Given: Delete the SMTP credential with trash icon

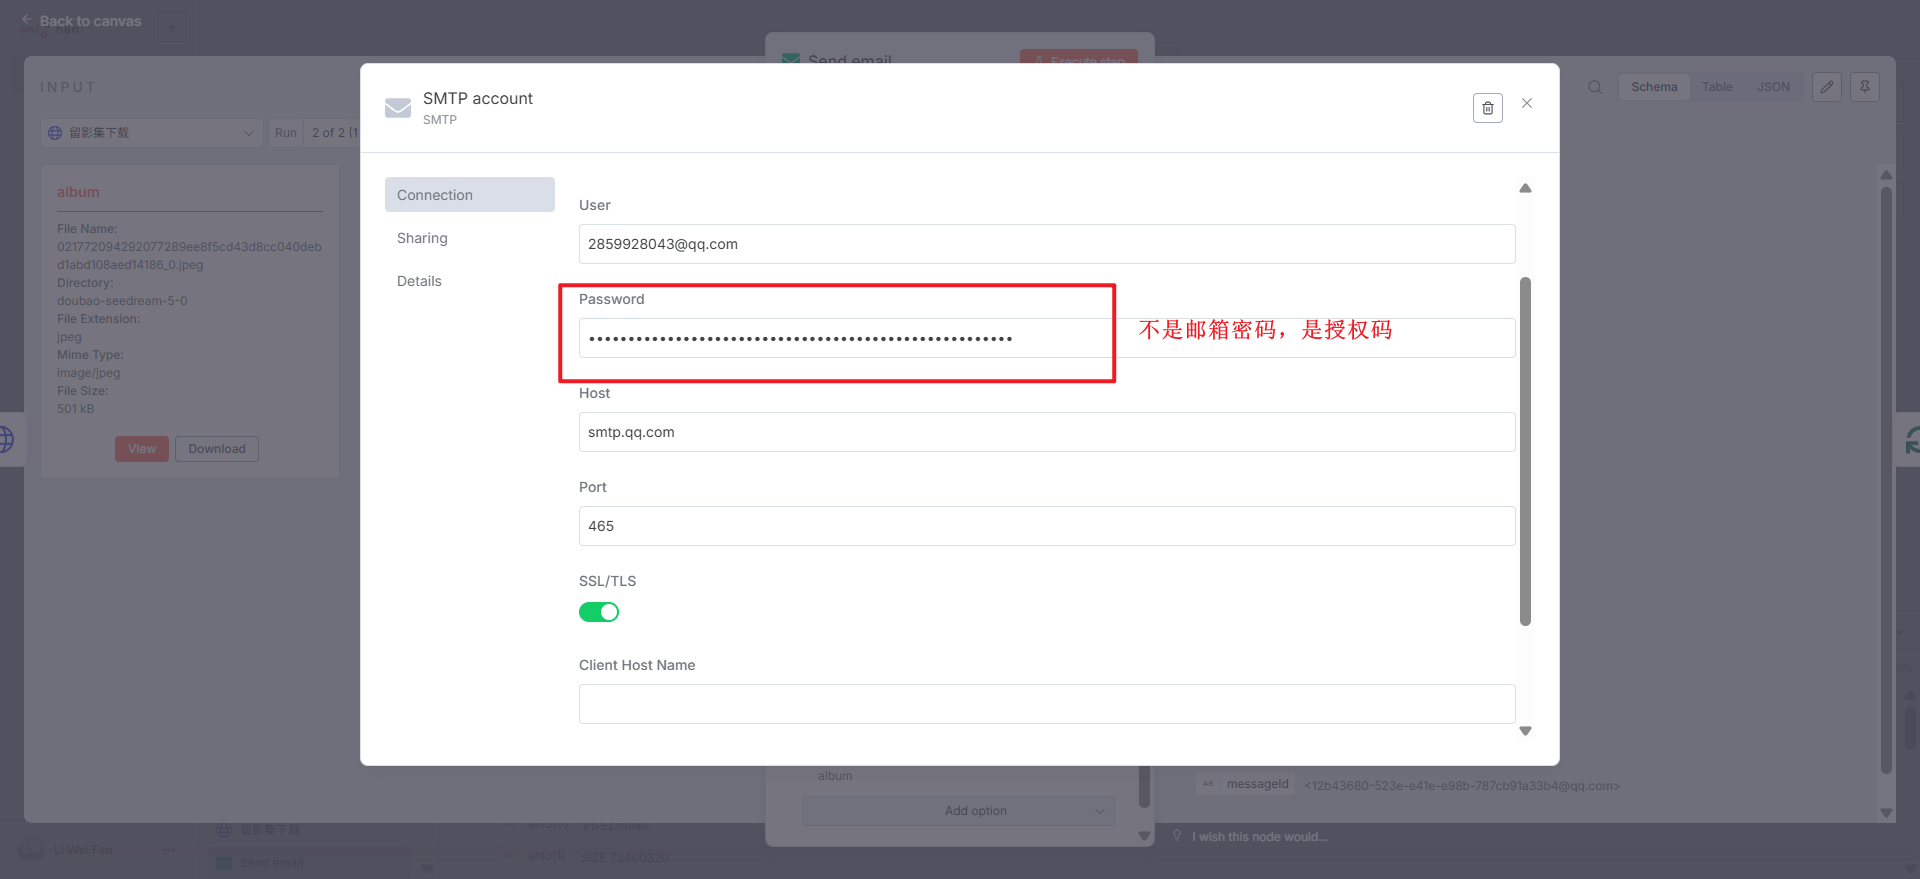Looking at the screenshot, I should pos(1487,108).
